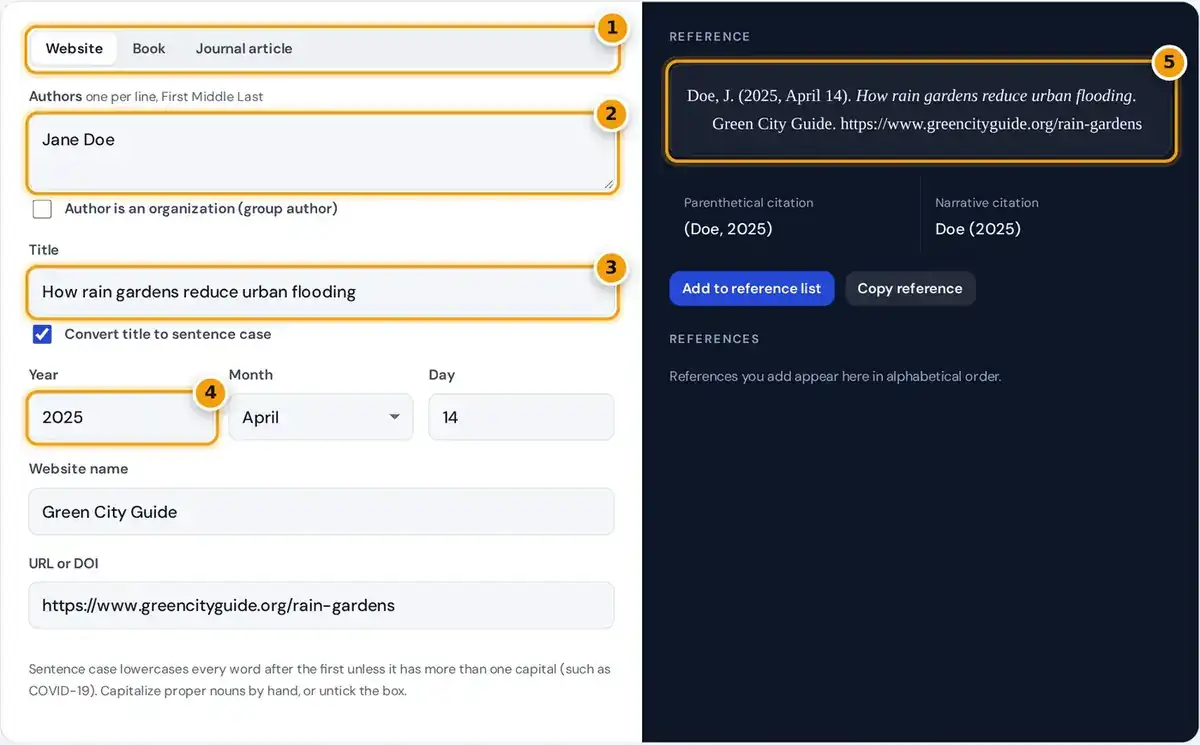Open the Month dropdown set to April
The width and height of the screenshot is (1200, 745).
(321, 417)
